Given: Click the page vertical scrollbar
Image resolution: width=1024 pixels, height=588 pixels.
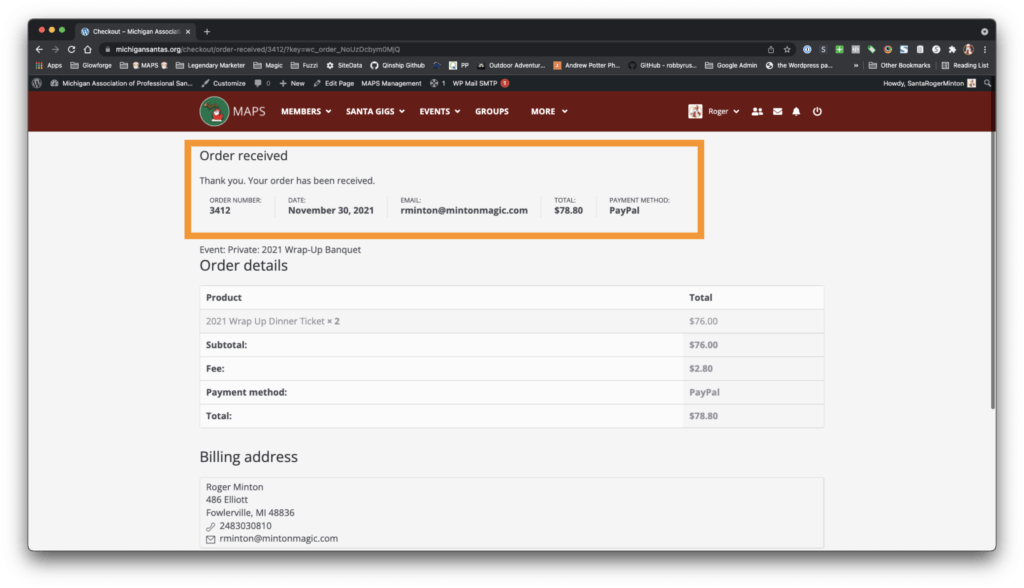Looking at the screenshot, I should [x=993, y=271].
